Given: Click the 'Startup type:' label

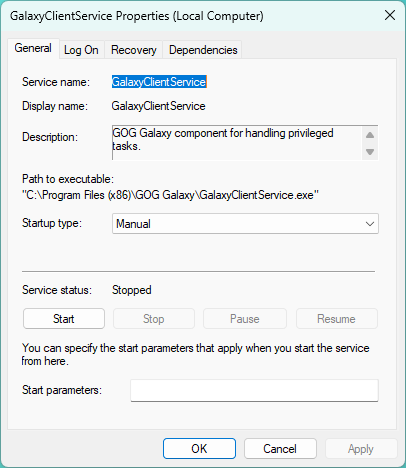Looking at the screenshot, I should (x=52, y=223).
